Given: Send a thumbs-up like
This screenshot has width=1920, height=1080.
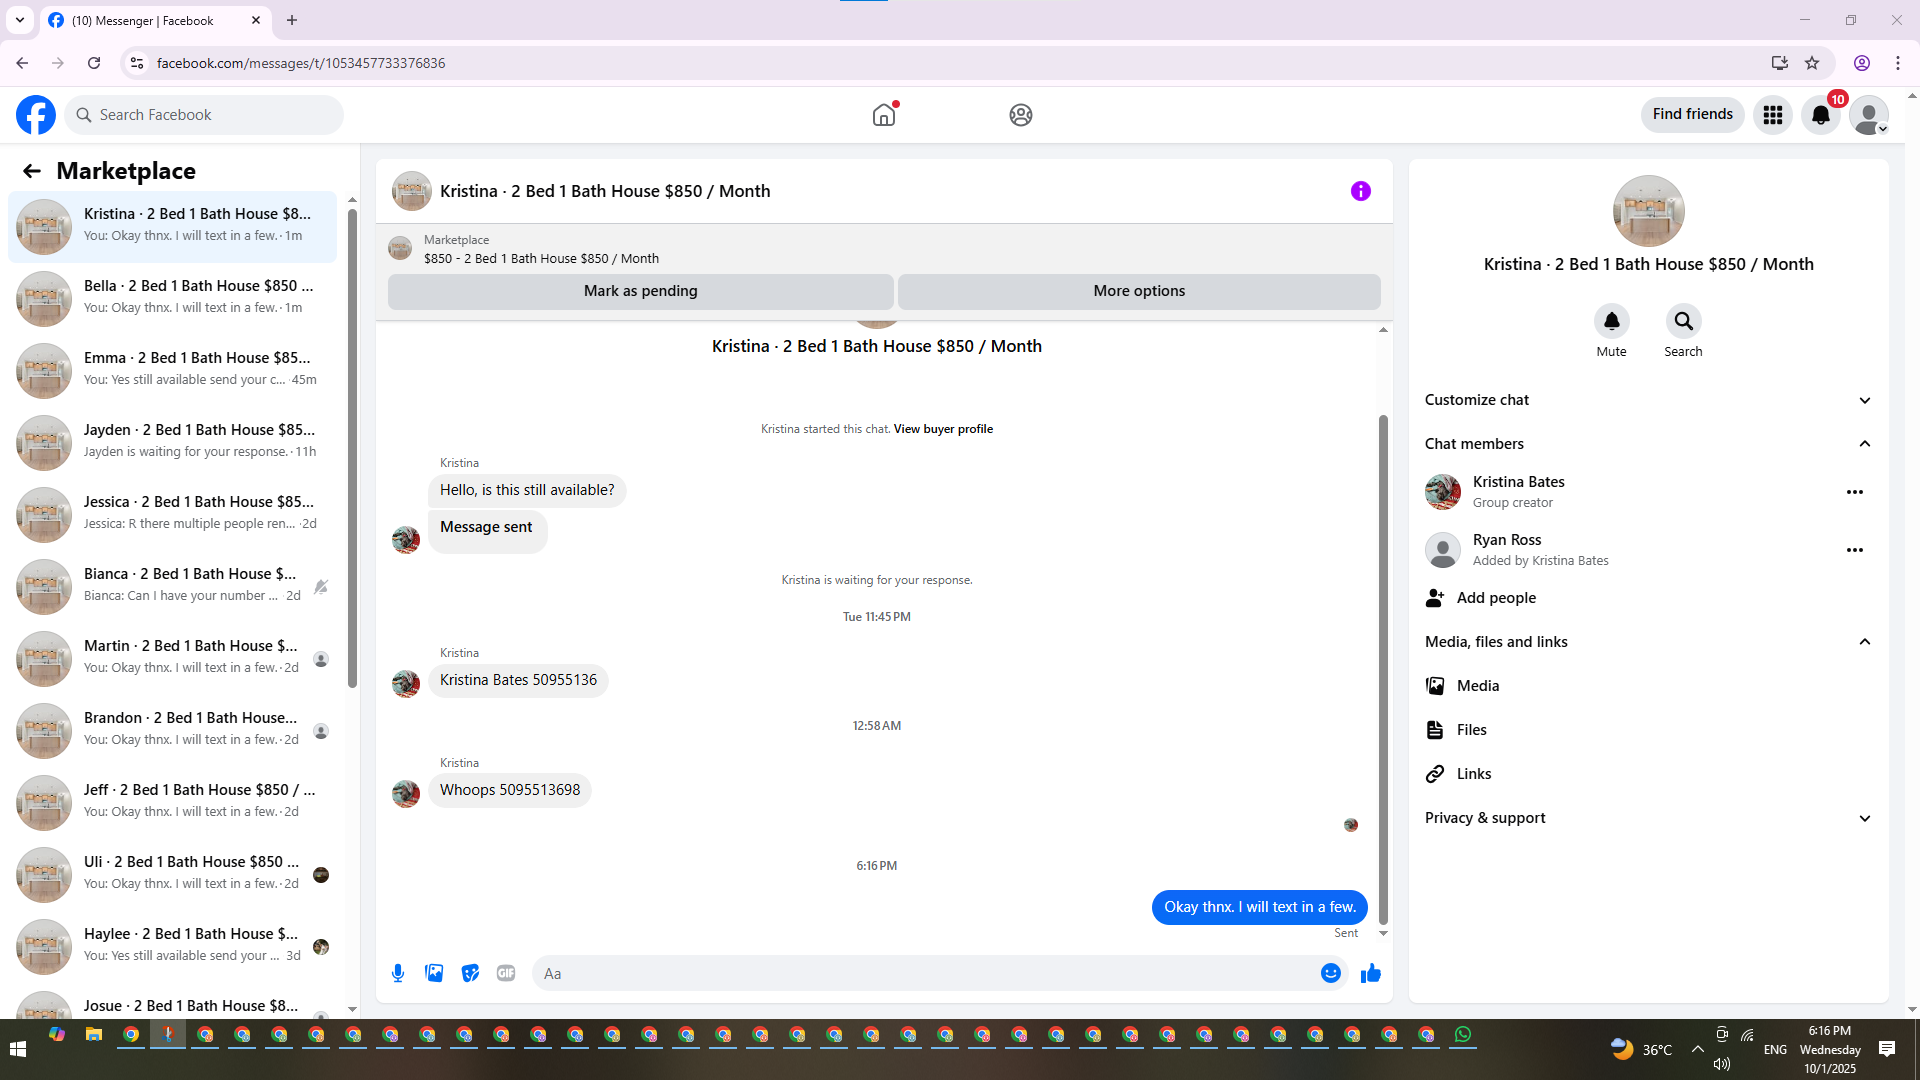Looking at the screenshot, I should click(x=1370, y=973).
